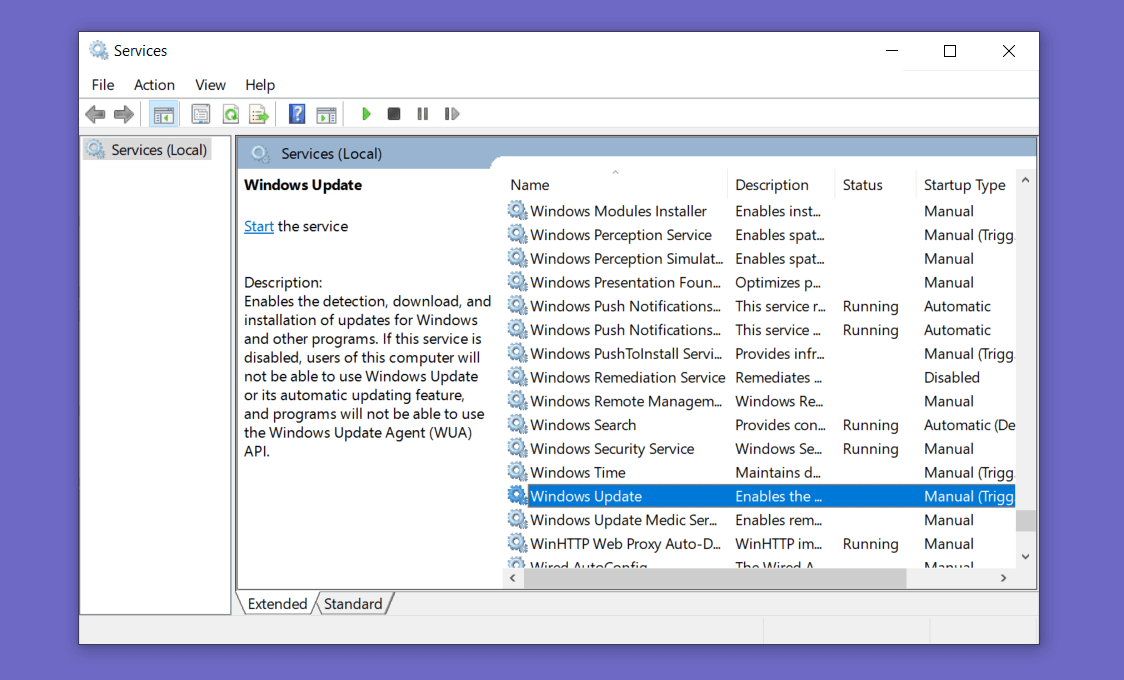This screenshot has width=1124, height=680.
Task: Select Windows Perception Service row
Action: (760, 235)
